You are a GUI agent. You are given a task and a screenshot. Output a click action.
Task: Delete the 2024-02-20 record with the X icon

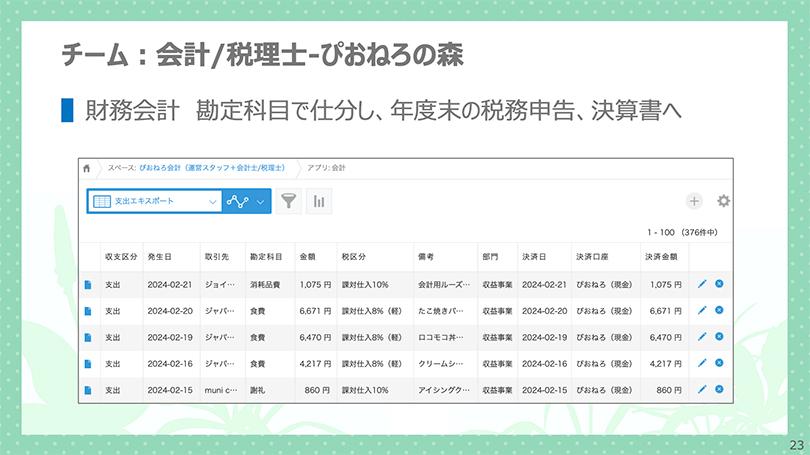(x=719, y=310)
